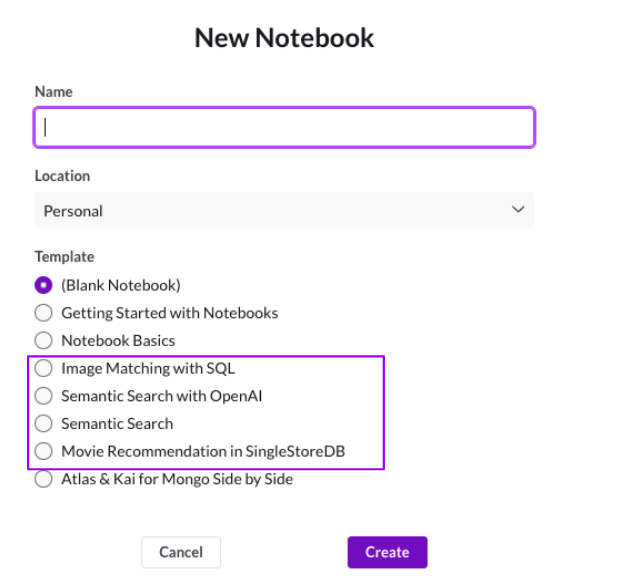Click "Movie Recommendation in SingleStoreDB" label text

[204, 451]
